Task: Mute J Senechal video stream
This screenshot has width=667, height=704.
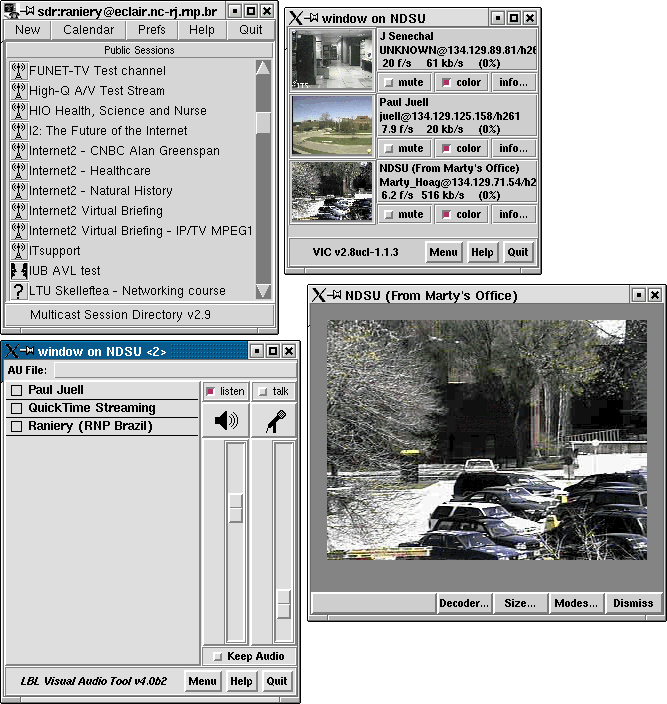Action: click(404, 83)
